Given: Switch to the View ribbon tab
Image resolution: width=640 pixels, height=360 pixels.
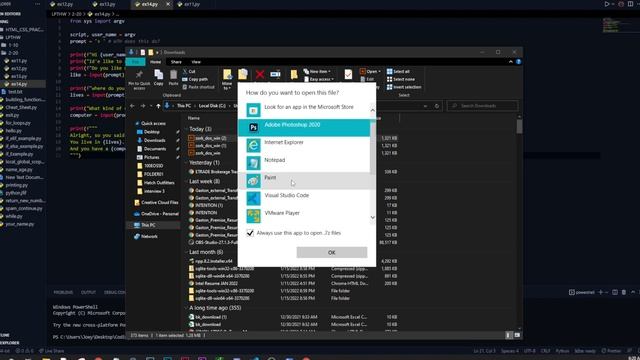Looking at the screenshot, I should 196,62.
